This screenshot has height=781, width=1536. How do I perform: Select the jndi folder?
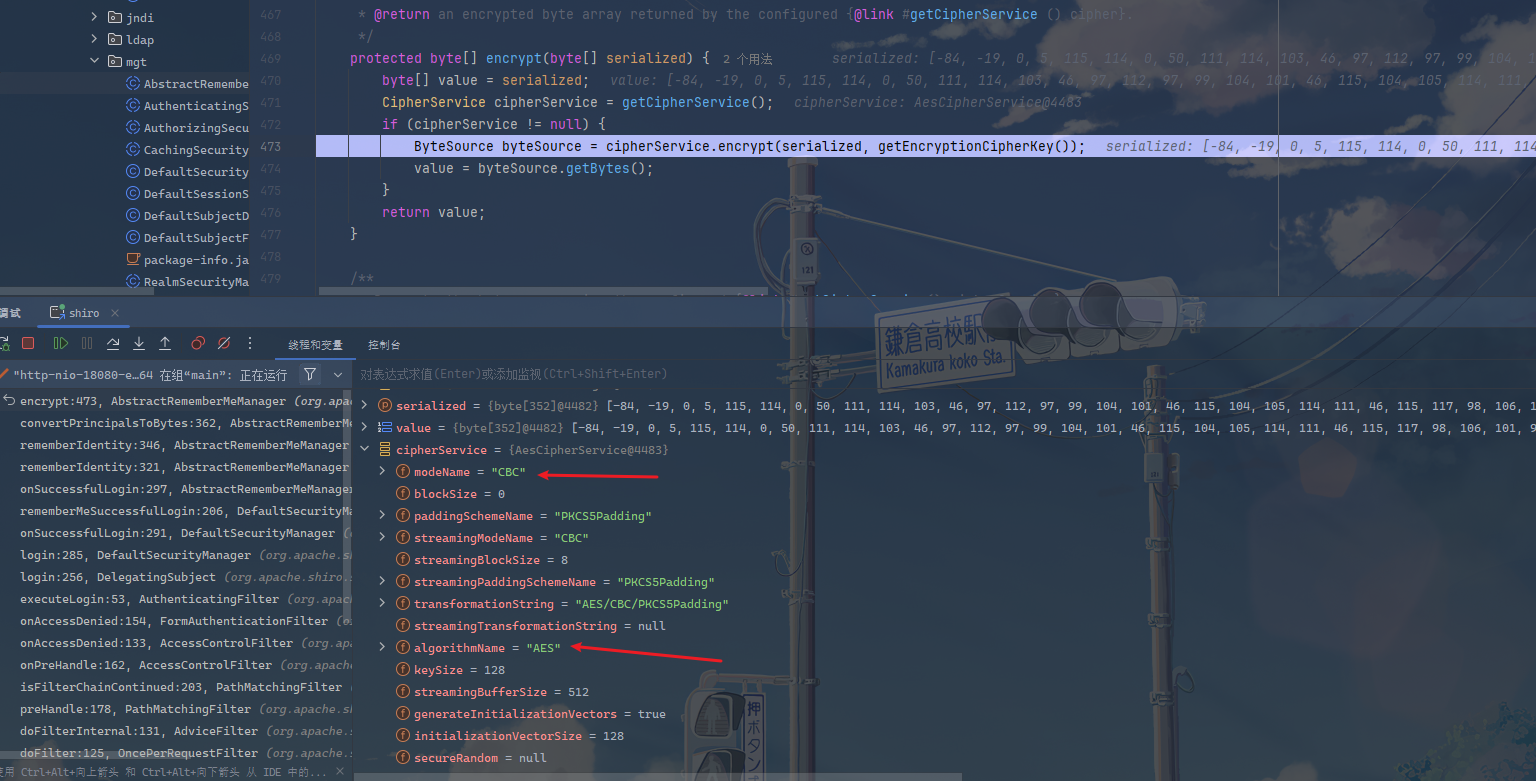[139, 17]
